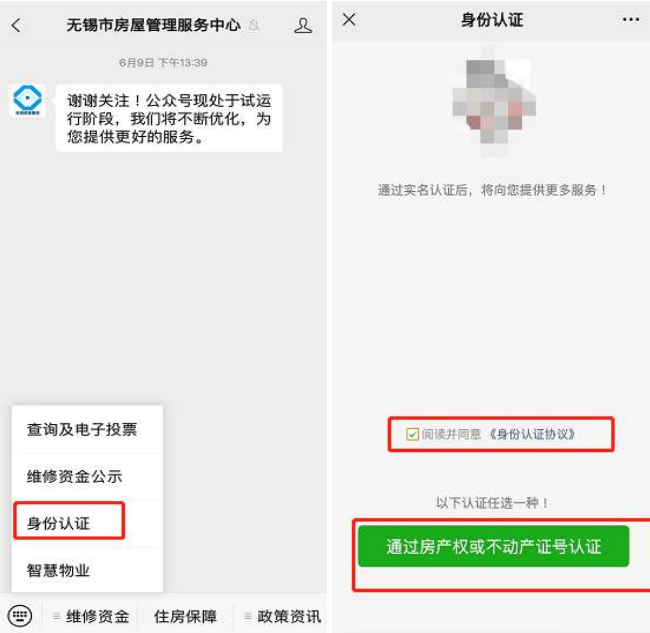
Task: Open the 《身份认证协议》 link
Action: coord(533,434)
